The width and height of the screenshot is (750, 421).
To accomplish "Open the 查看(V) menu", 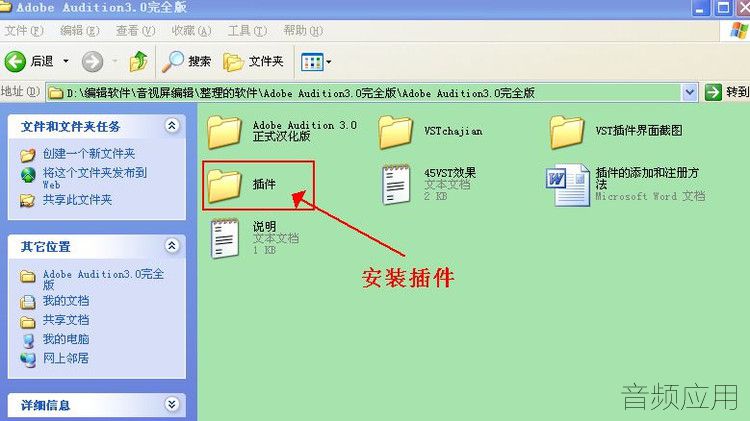I will coord(135,31).
